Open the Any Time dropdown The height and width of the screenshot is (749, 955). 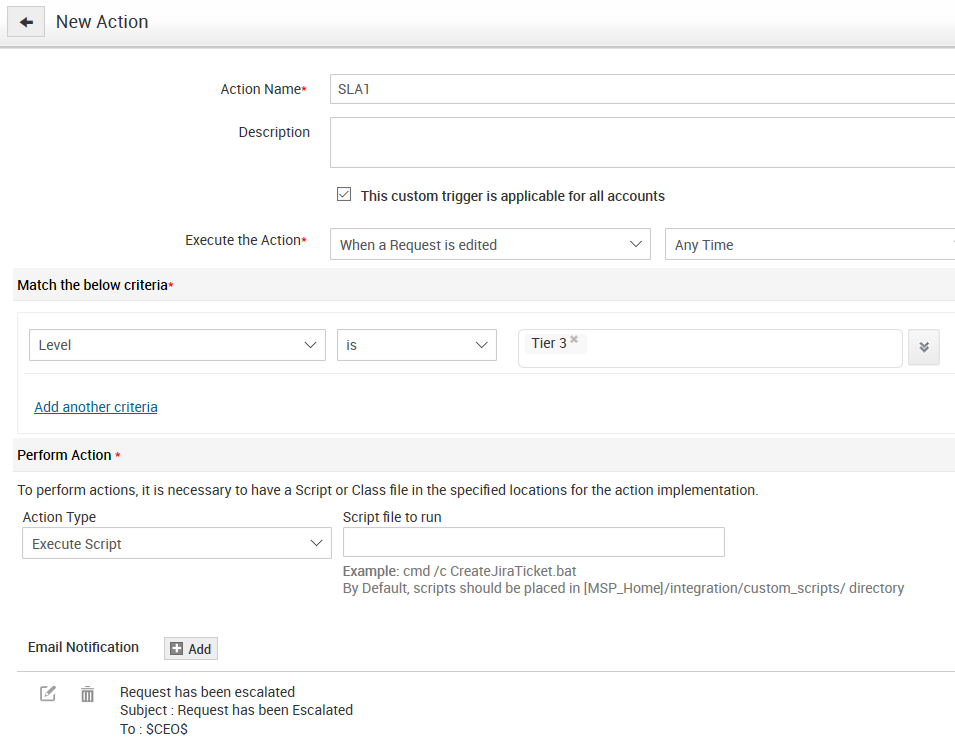click(810, 245)
